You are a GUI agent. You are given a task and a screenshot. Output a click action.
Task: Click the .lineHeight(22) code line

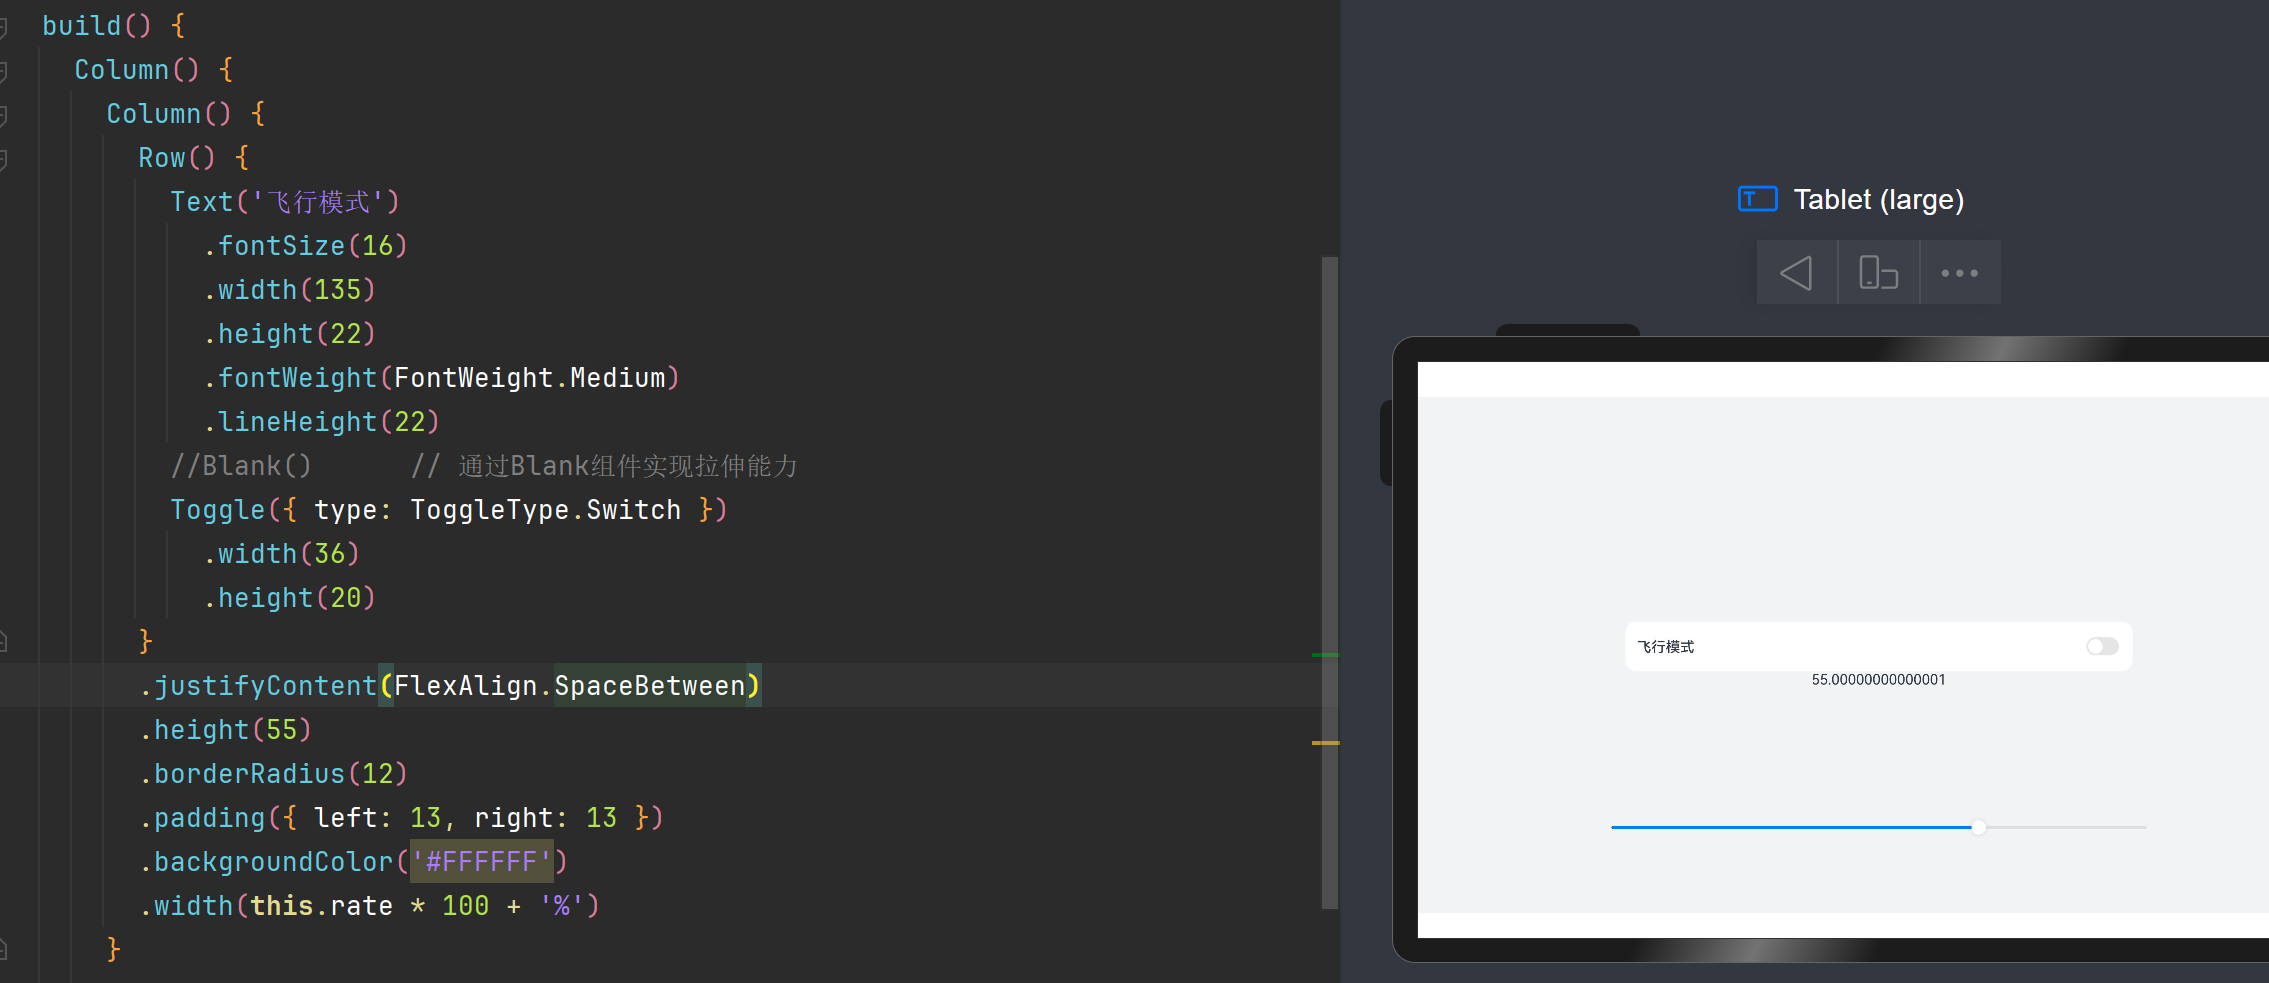click(321, 422)
